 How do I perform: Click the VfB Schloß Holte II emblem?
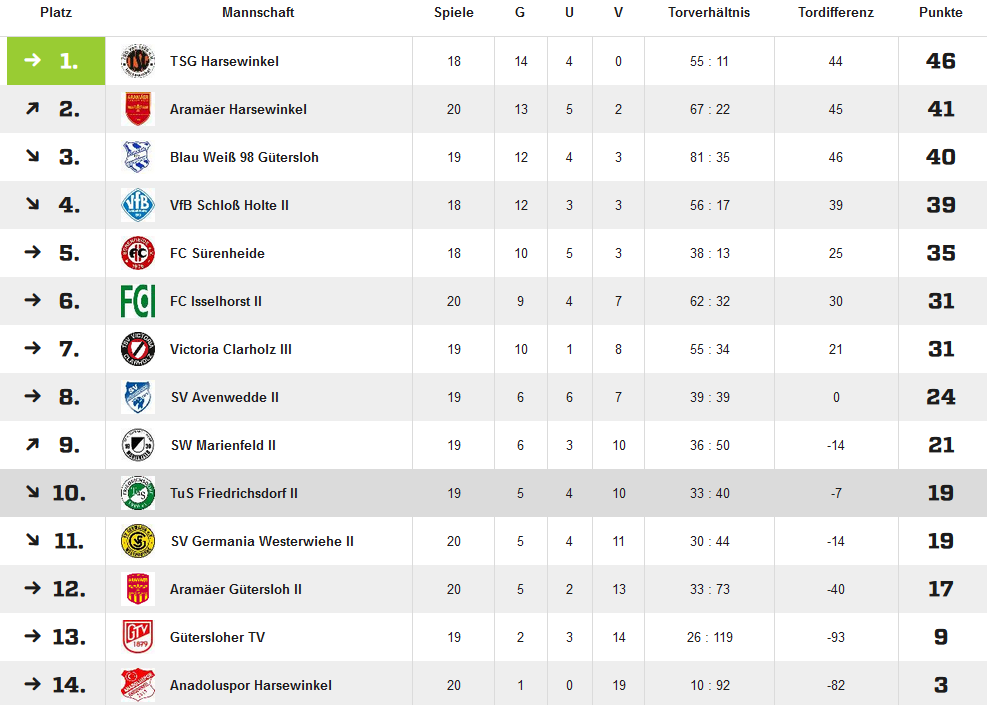(x=138, y=205)
